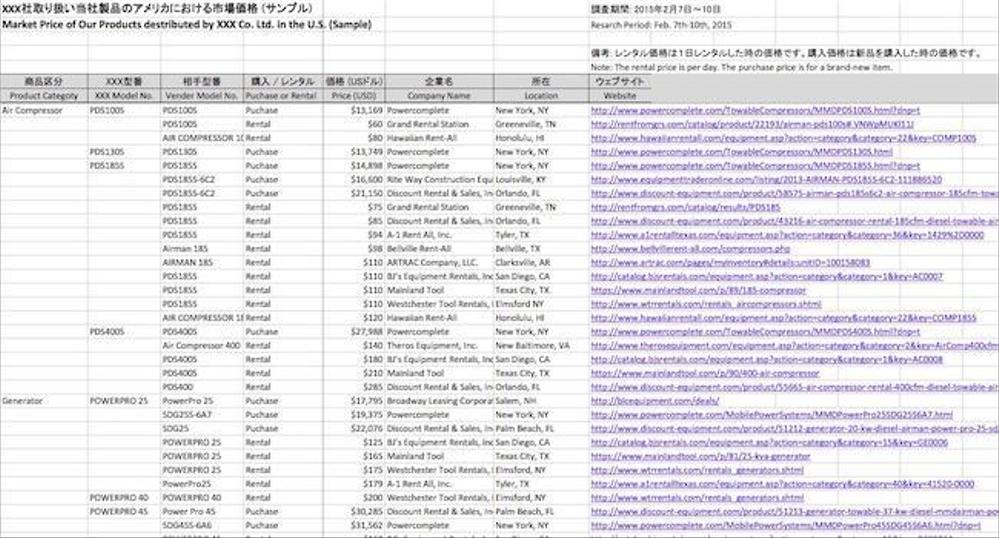Select the 'Vender Model No.' header cell
Image resolution: width=999 pixels, height=538 pixels.
[x=202, y=96]
